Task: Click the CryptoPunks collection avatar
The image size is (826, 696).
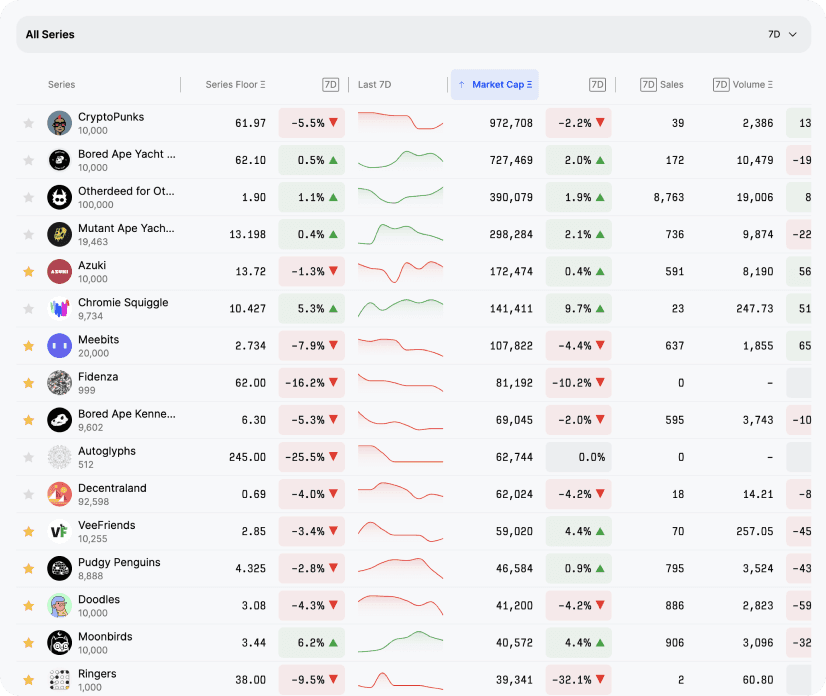Action: point(59,122)
